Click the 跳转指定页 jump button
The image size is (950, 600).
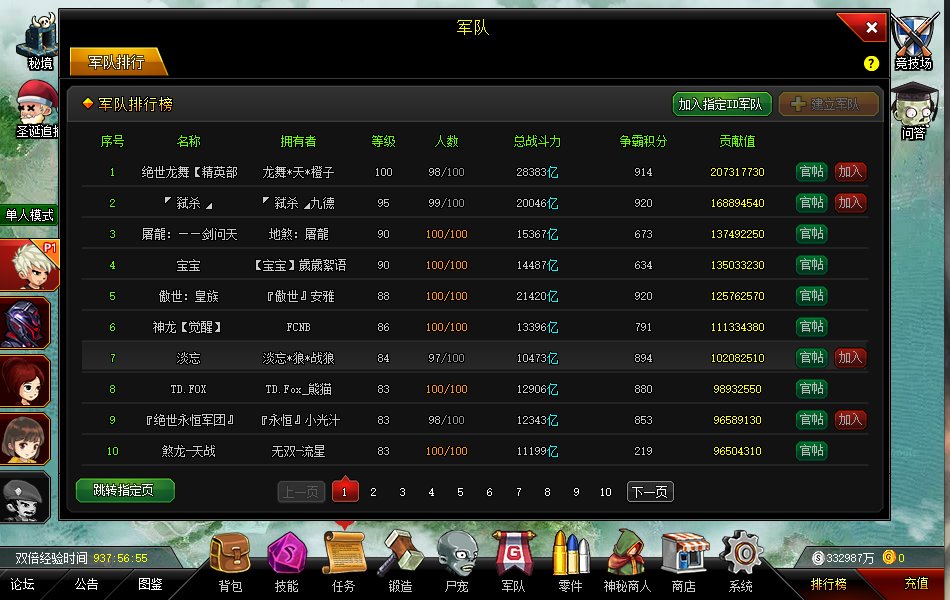[x=124, y=490]
